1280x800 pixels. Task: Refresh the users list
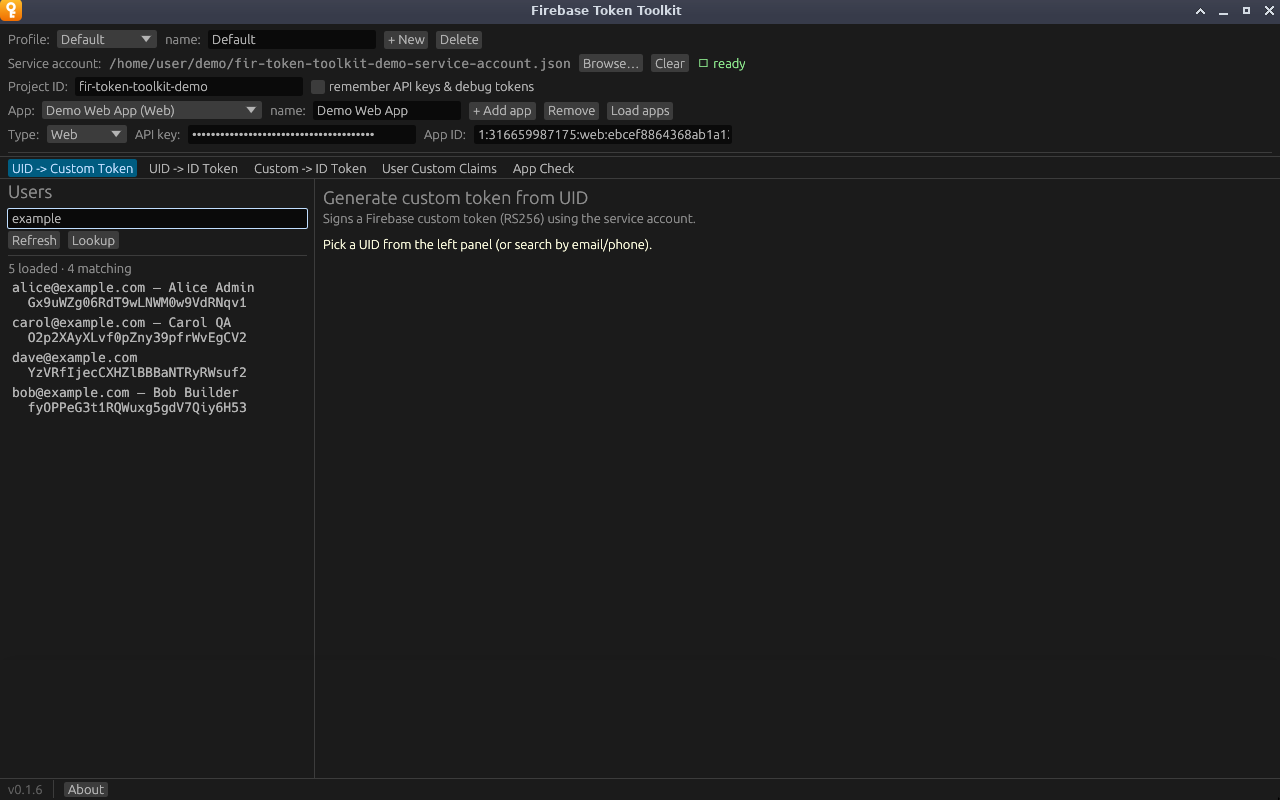(34, 240)
